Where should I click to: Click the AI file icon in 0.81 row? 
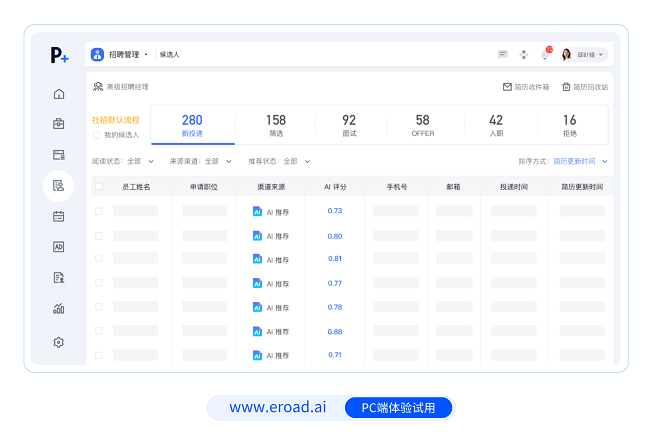[257, 259]
